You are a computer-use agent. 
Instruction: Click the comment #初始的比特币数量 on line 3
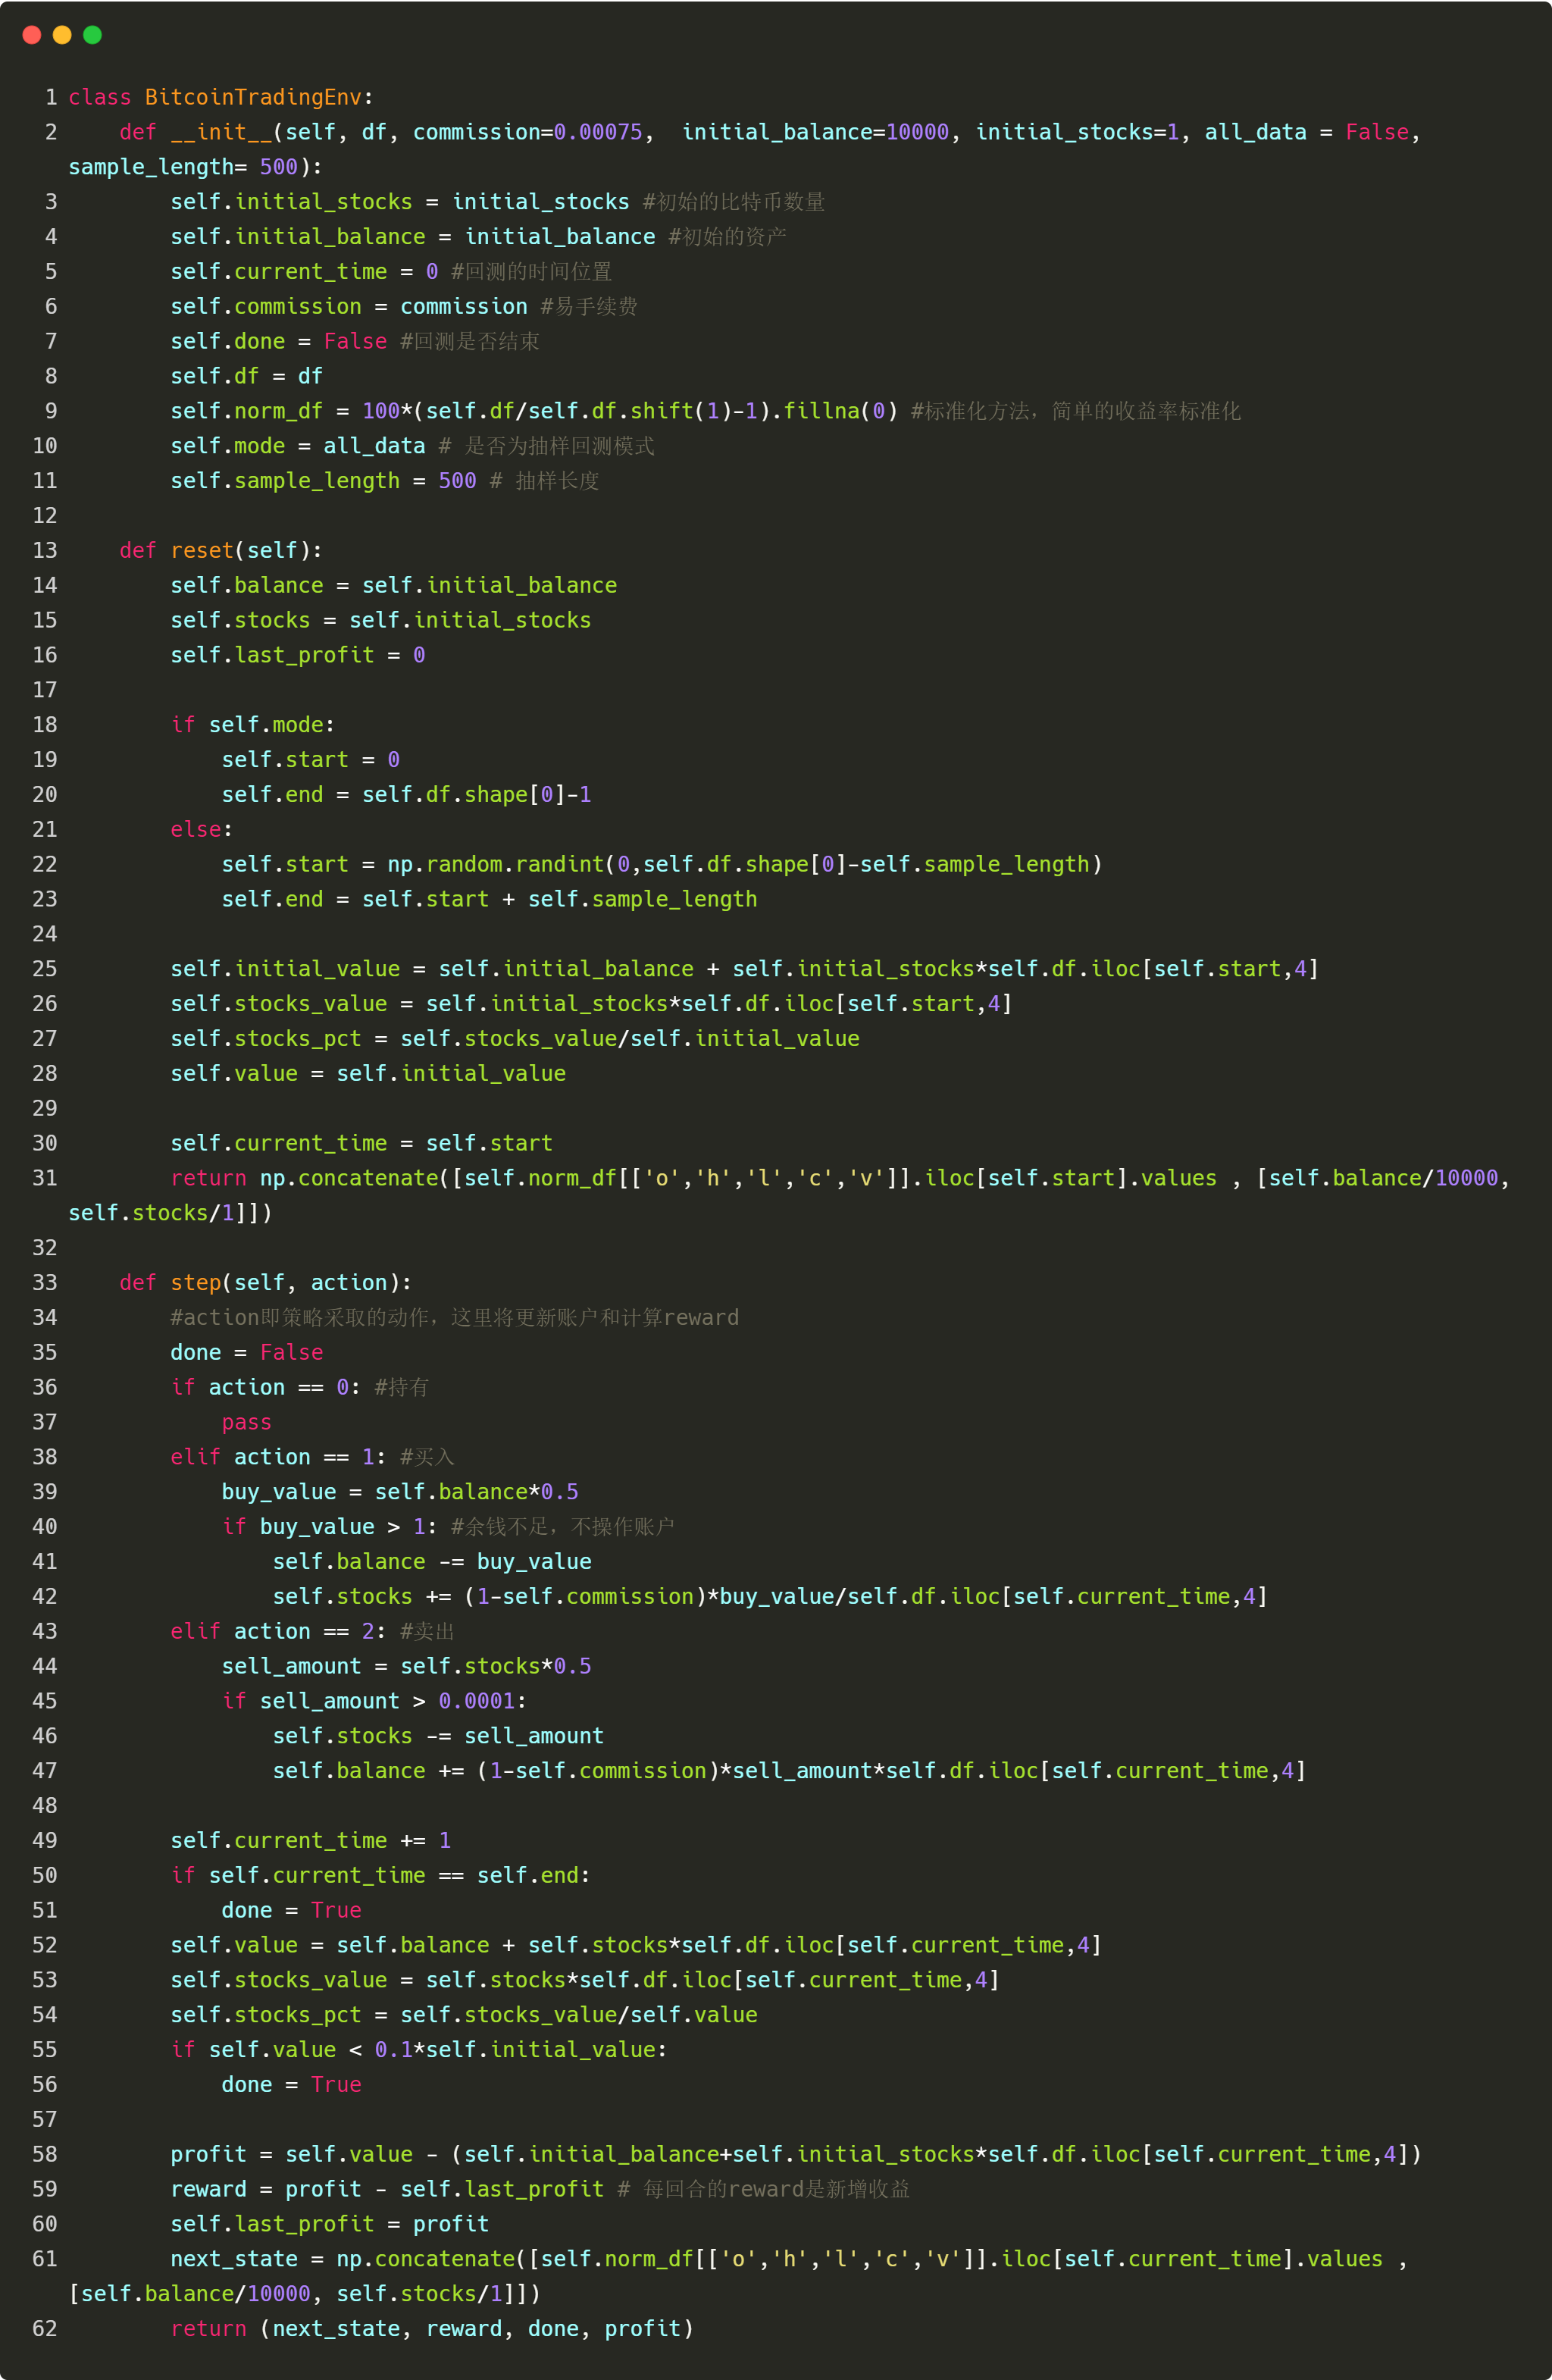point(734,202)
